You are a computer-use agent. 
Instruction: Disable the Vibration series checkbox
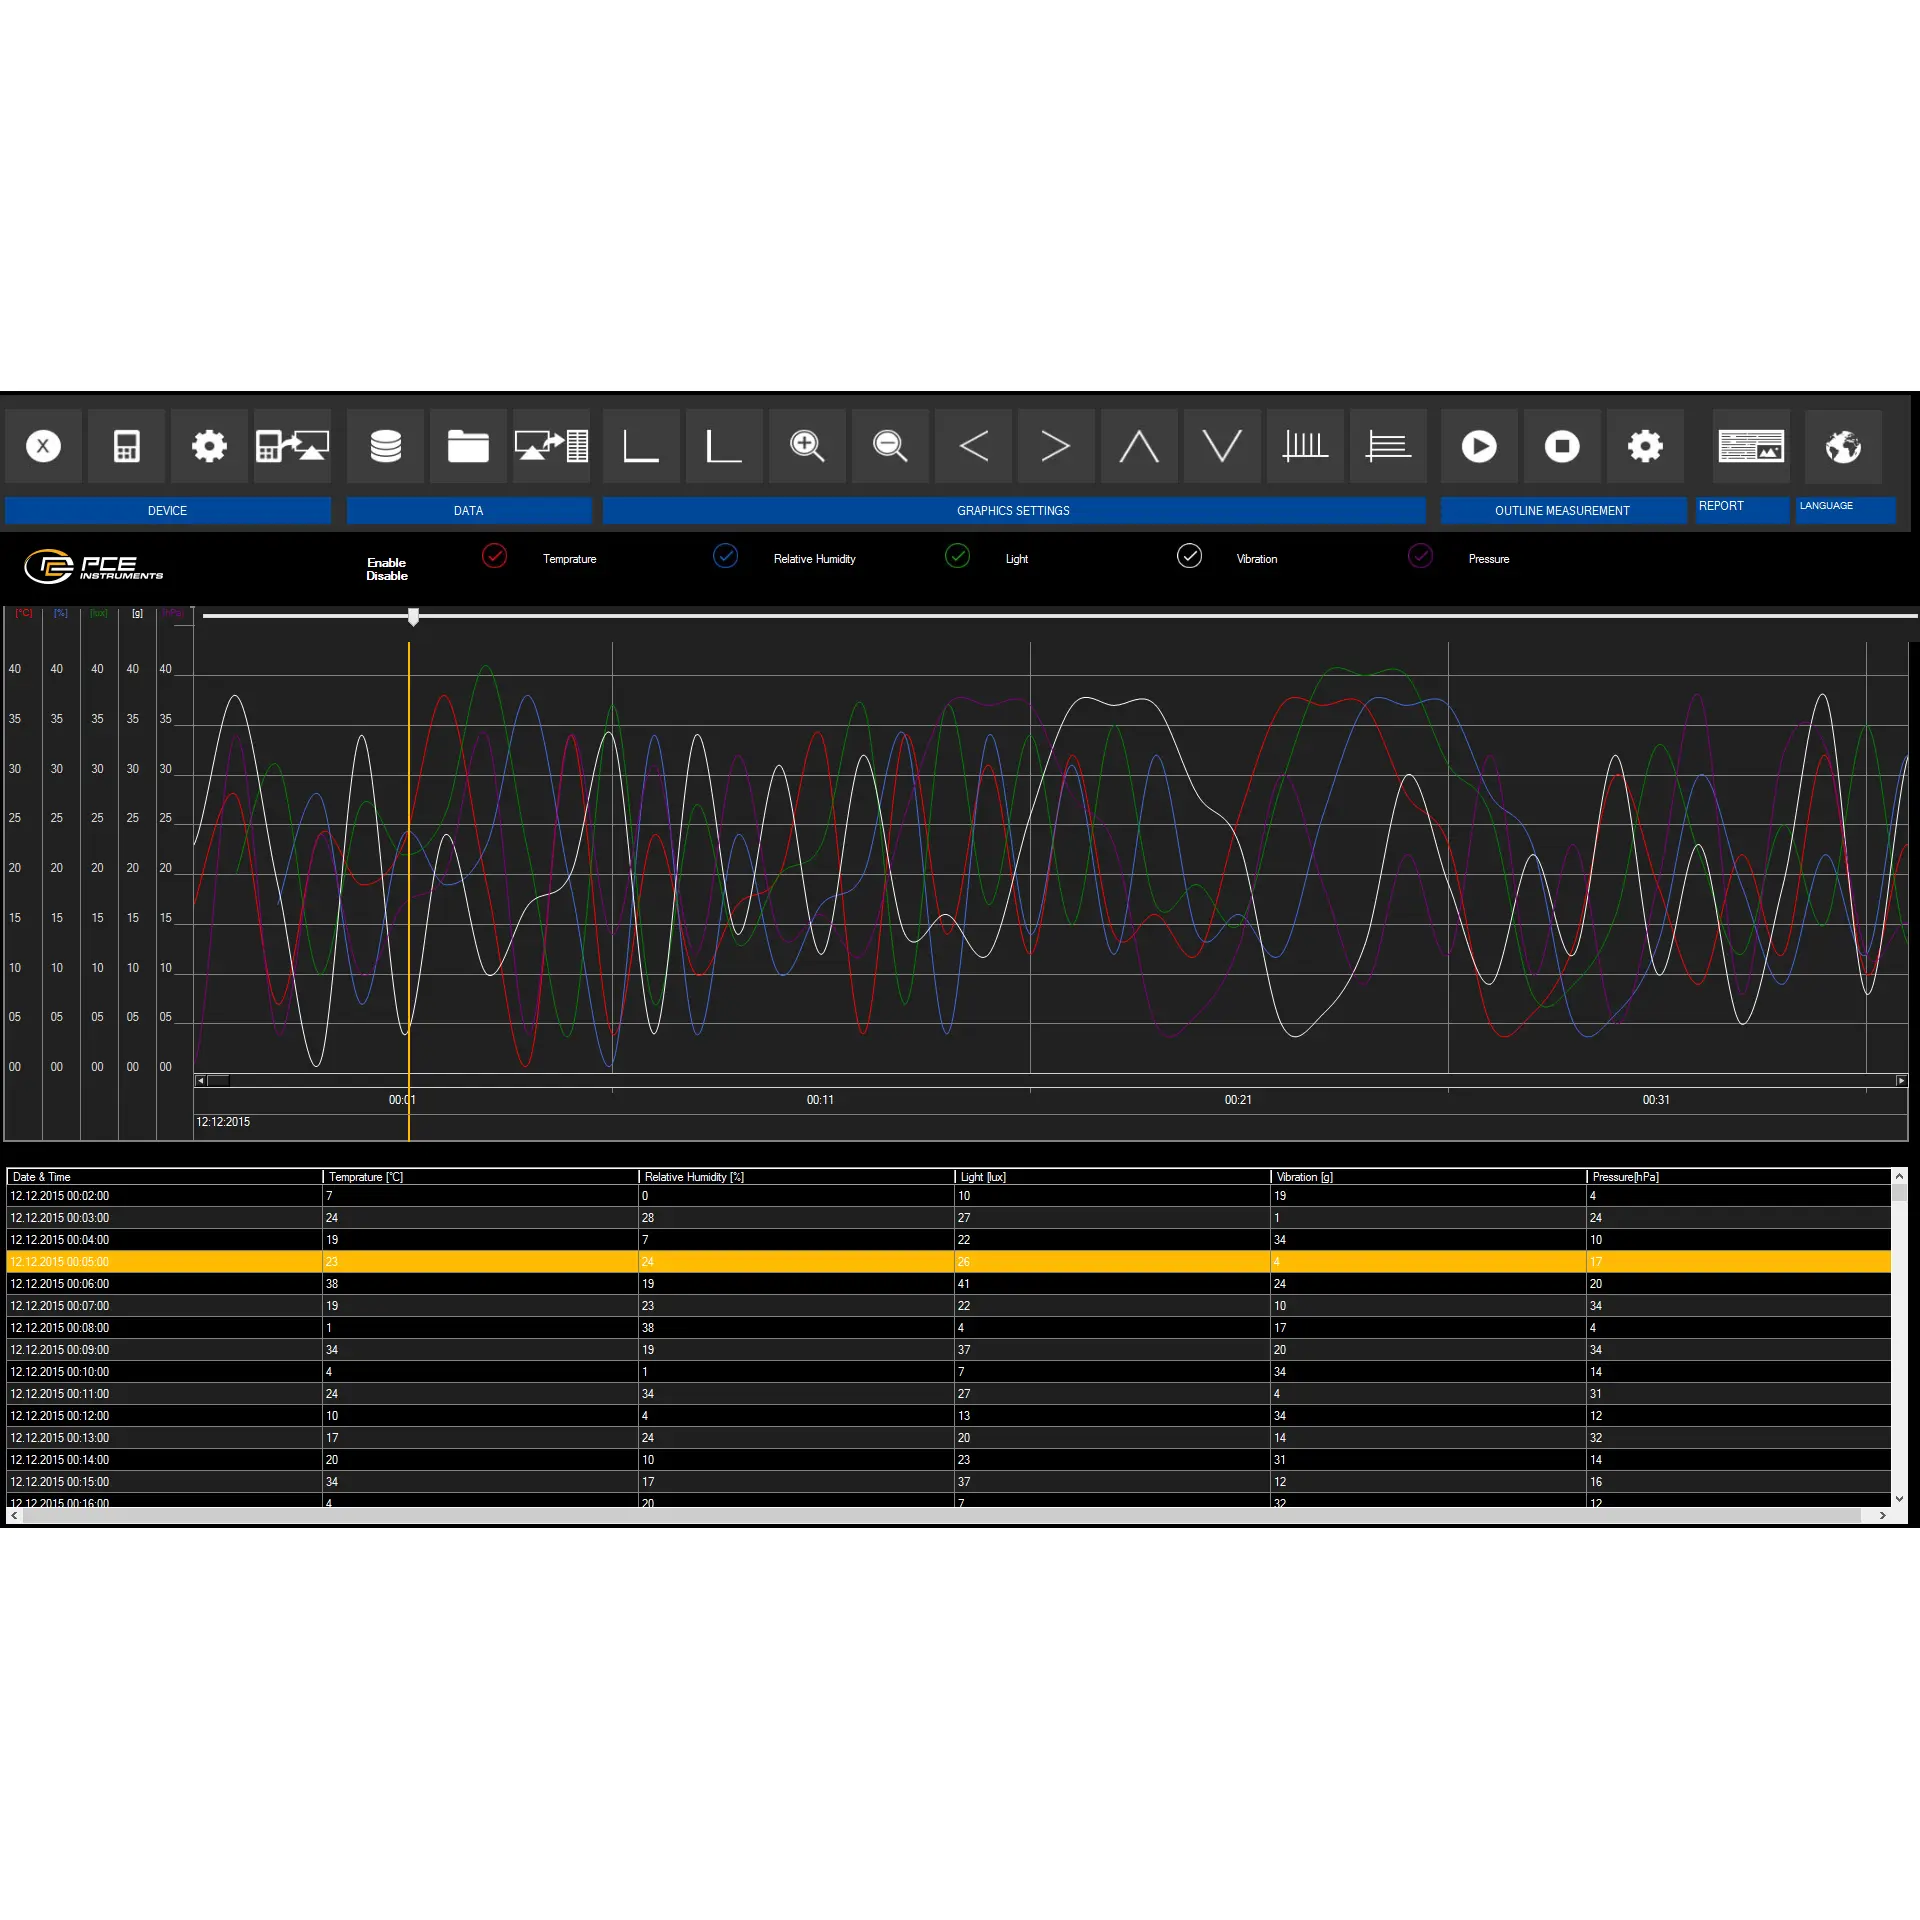pos(1189,556)
